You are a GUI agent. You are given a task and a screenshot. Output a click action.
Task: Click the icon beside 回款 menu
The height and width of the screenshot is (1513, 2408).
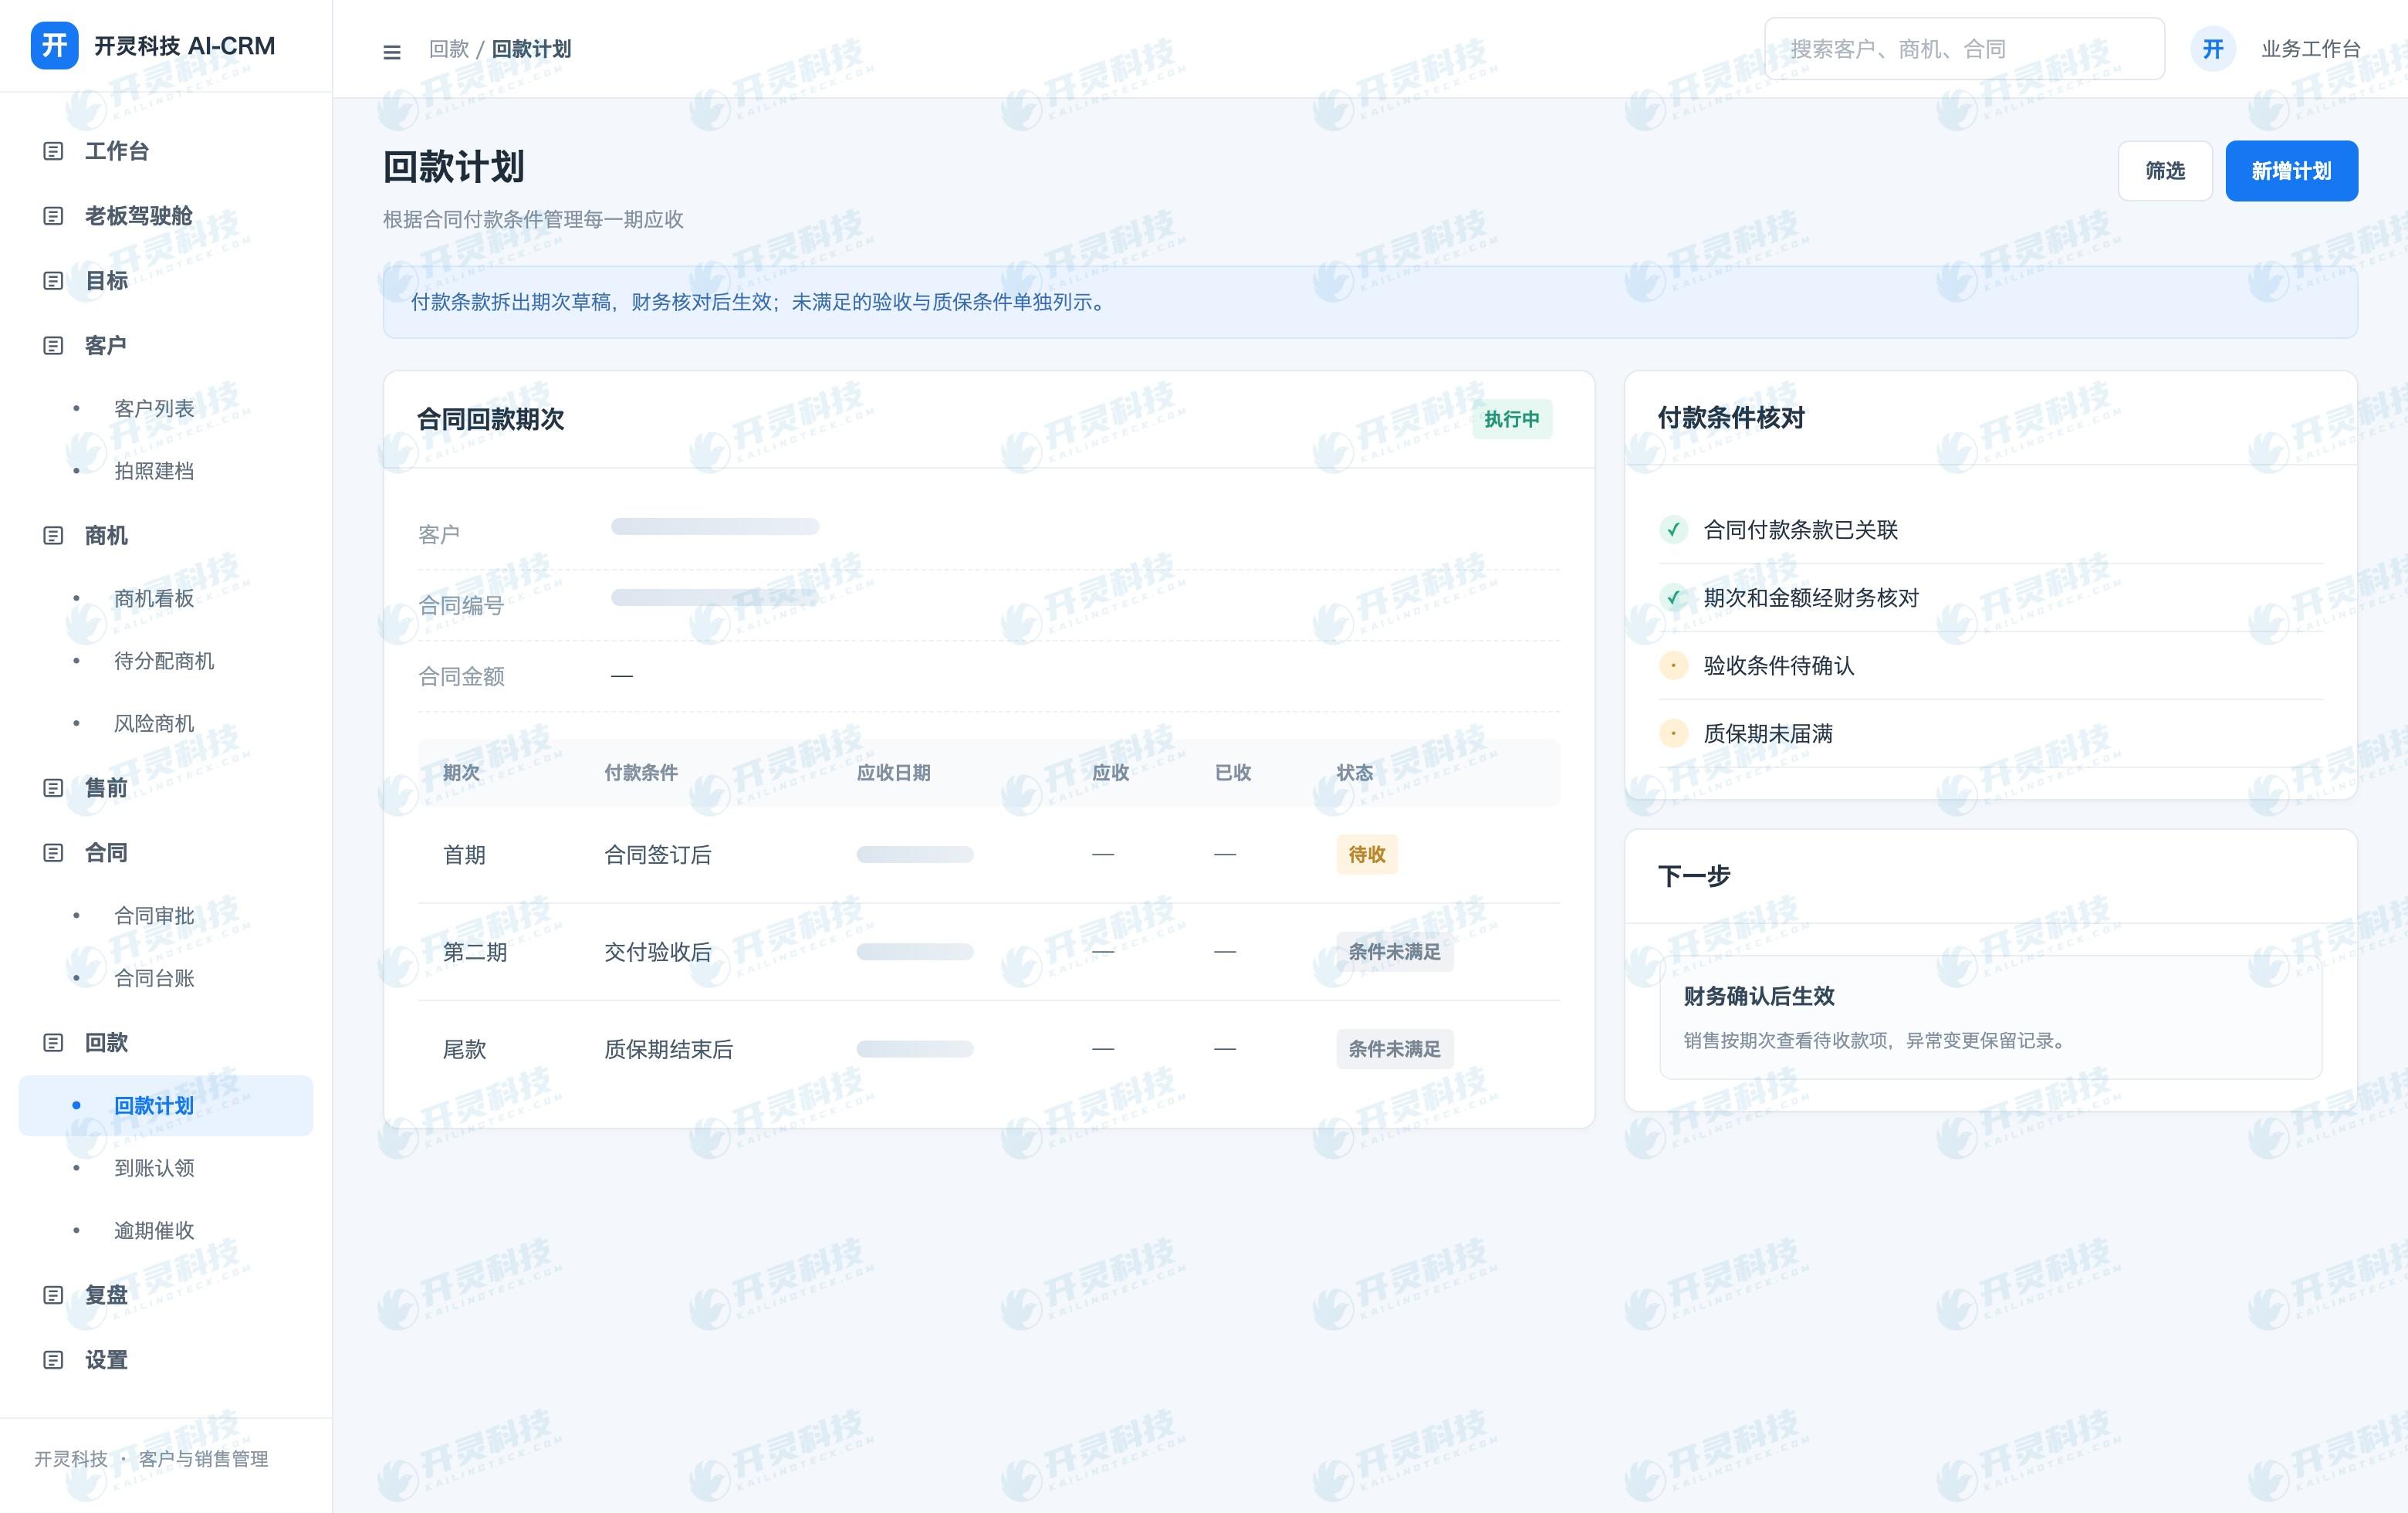click(54, 1043)
